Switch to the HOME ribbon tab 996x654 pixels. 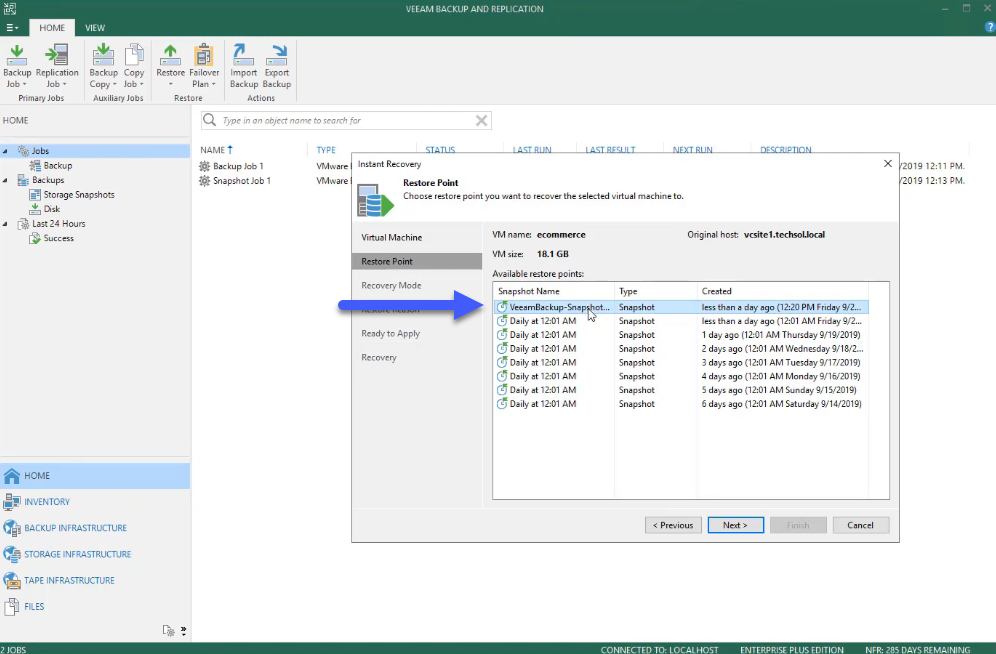(51, 28)
